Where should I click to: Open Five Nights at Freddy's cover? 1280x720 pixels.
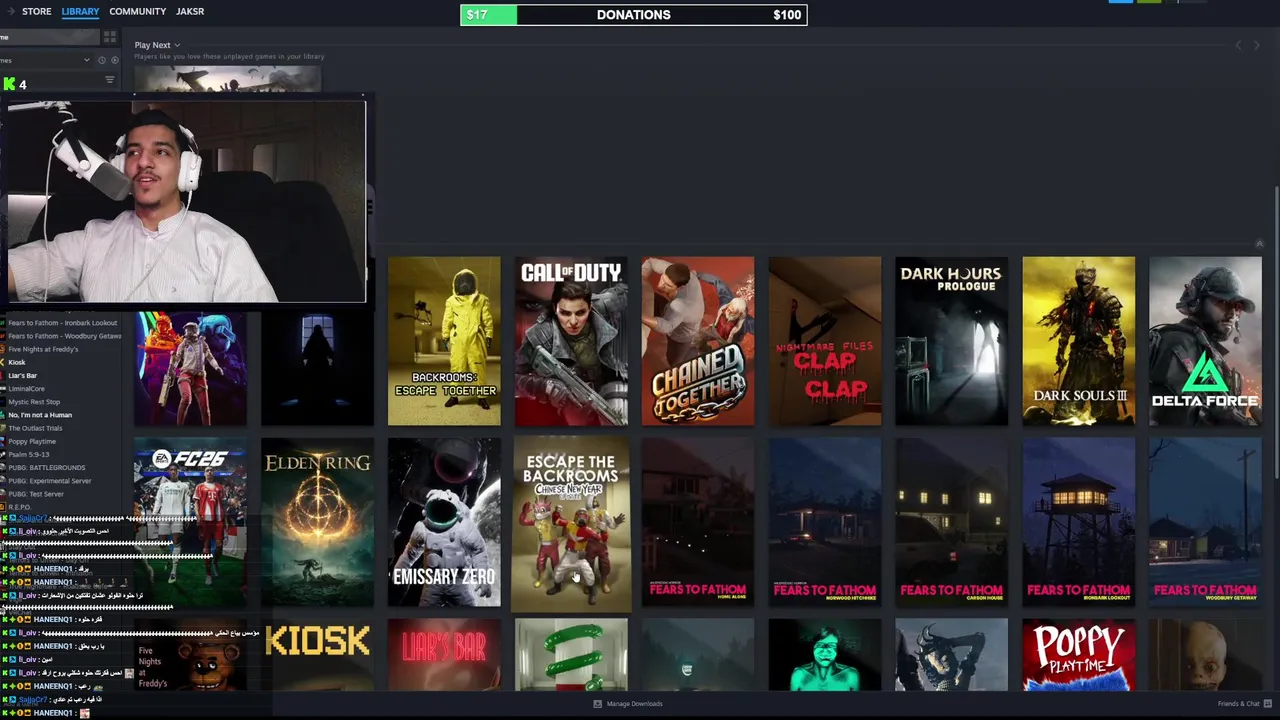click(x=190, y=655)
